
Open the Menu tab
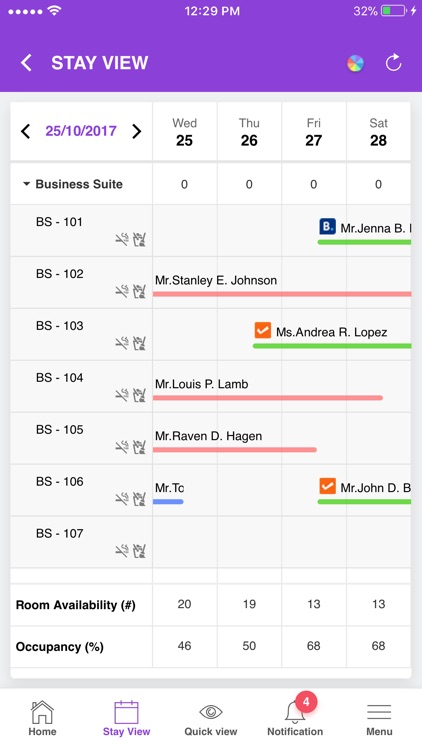pos(379,718)
